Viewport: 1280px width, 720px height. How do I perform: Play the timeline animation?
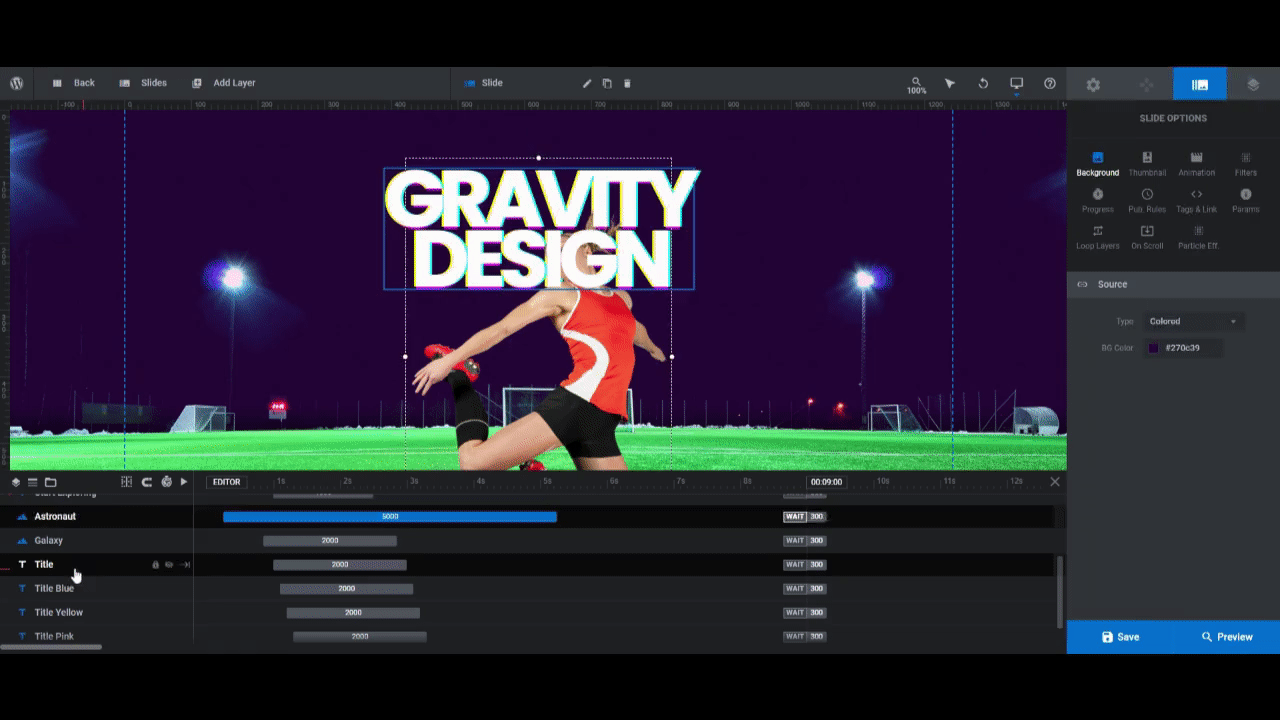click(184, 482)
